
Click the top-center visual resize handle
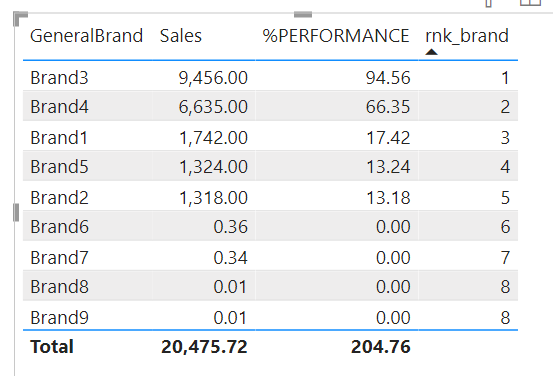click(x=303, y=14)
